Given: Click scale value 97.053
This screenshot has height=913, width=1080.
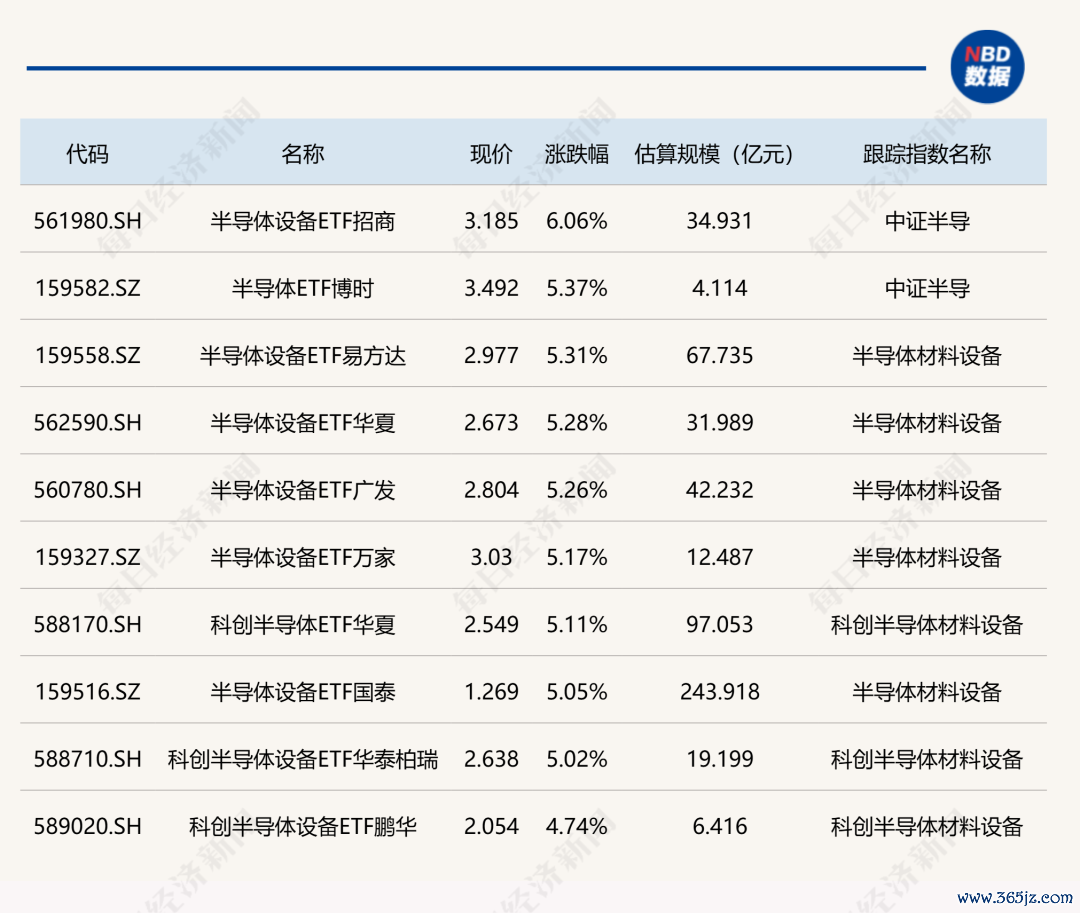Looking at the screenshot, I should tap(719, 624).
